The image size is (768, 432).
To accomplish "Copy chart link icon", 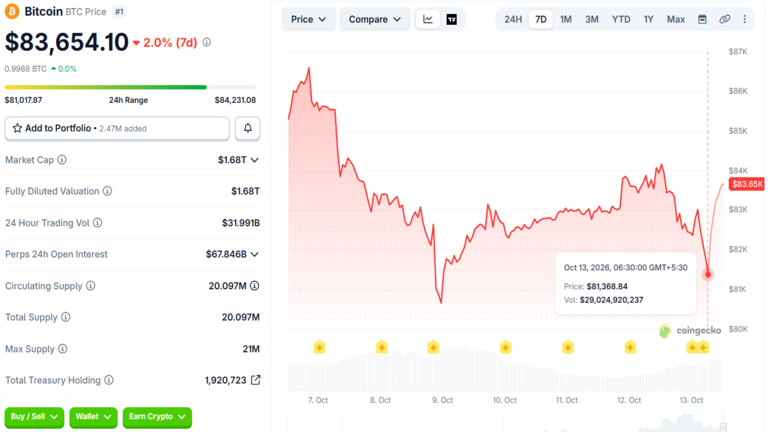I will 724,20.
